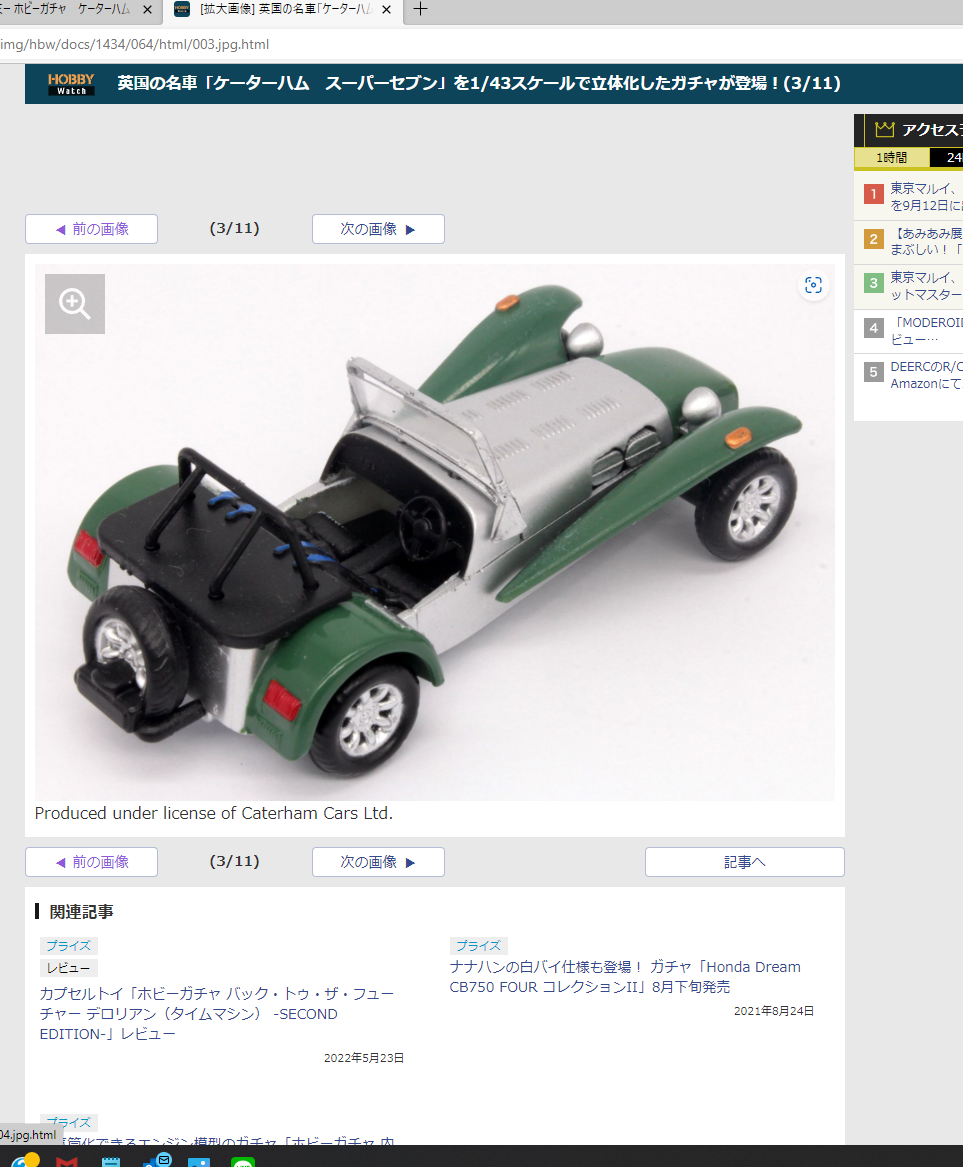
Task: Open ranking item 【あみあみ展
Action: click(x=927, y=241)
